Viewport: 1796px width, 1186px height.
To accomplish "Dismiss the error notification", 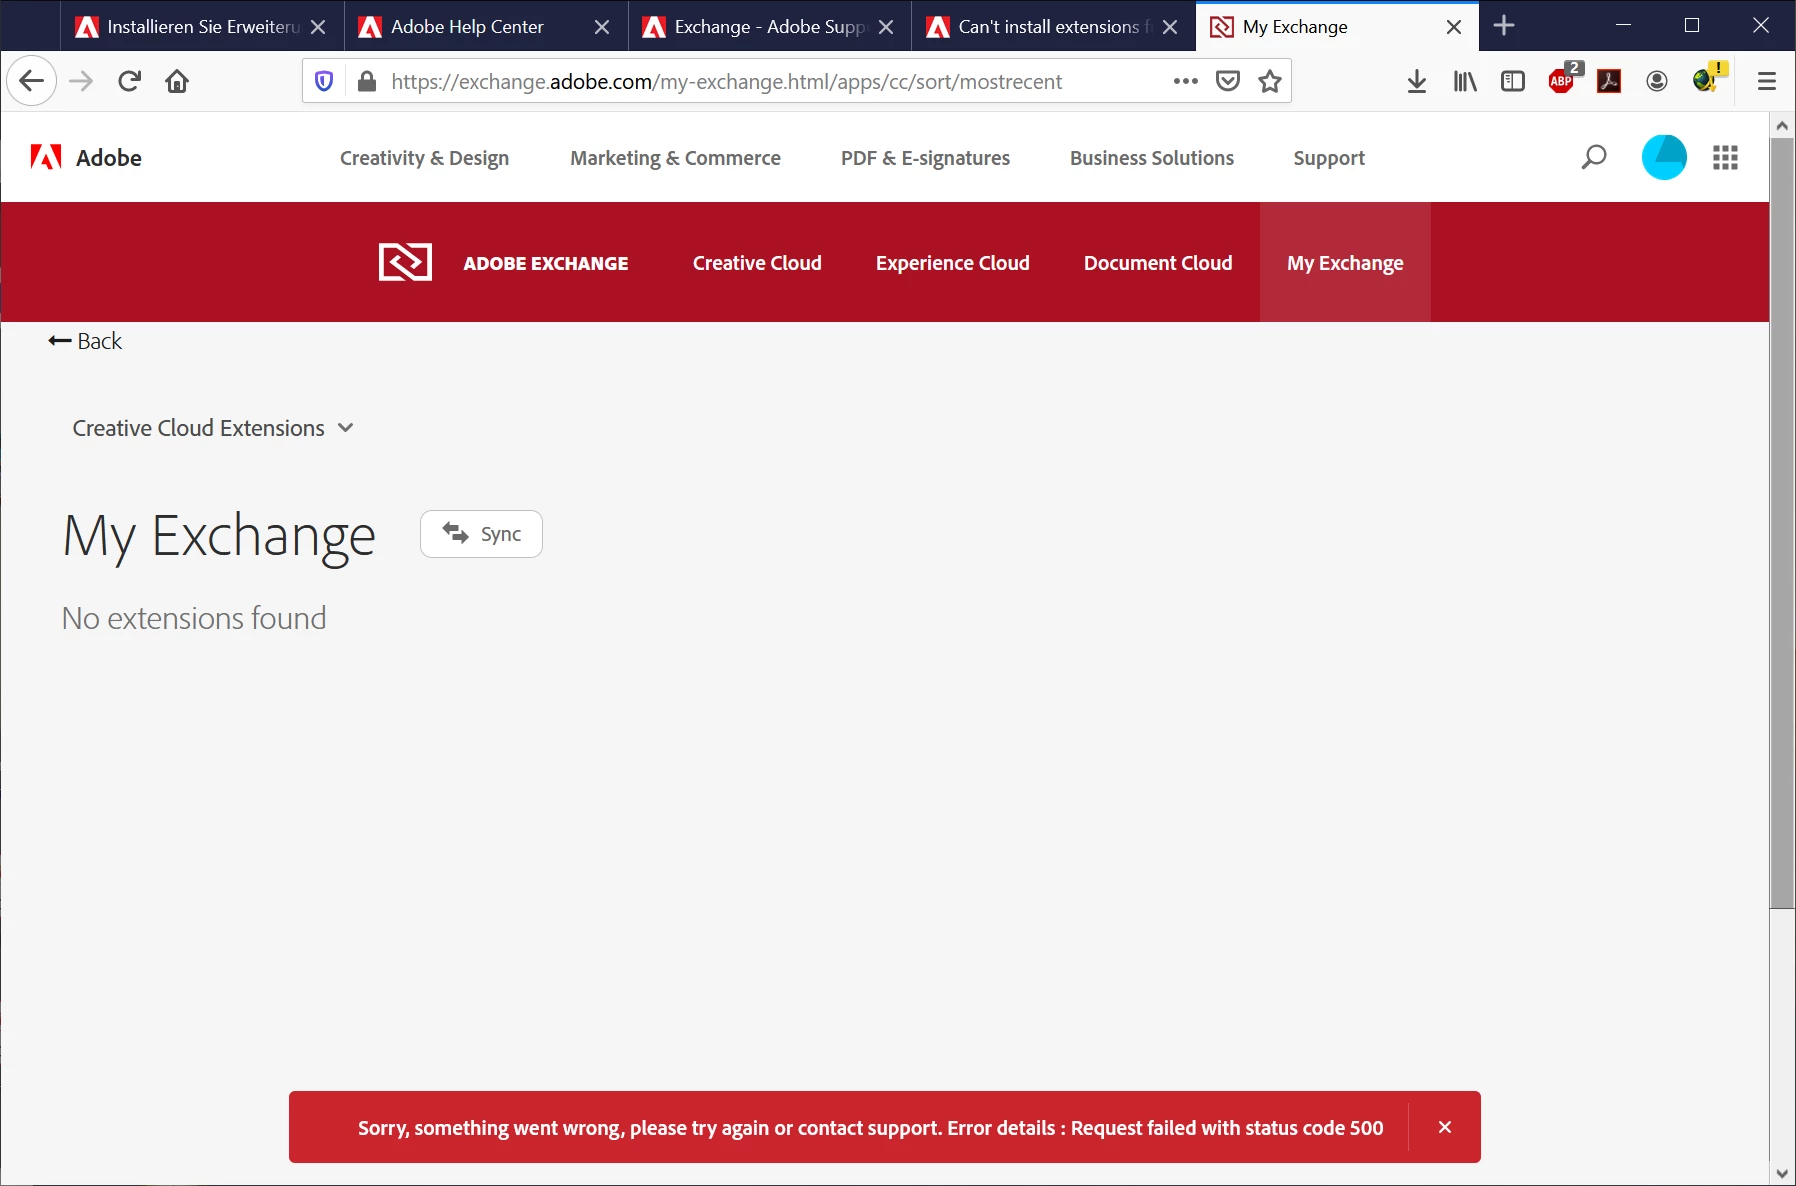I will pos(1445,1127).
